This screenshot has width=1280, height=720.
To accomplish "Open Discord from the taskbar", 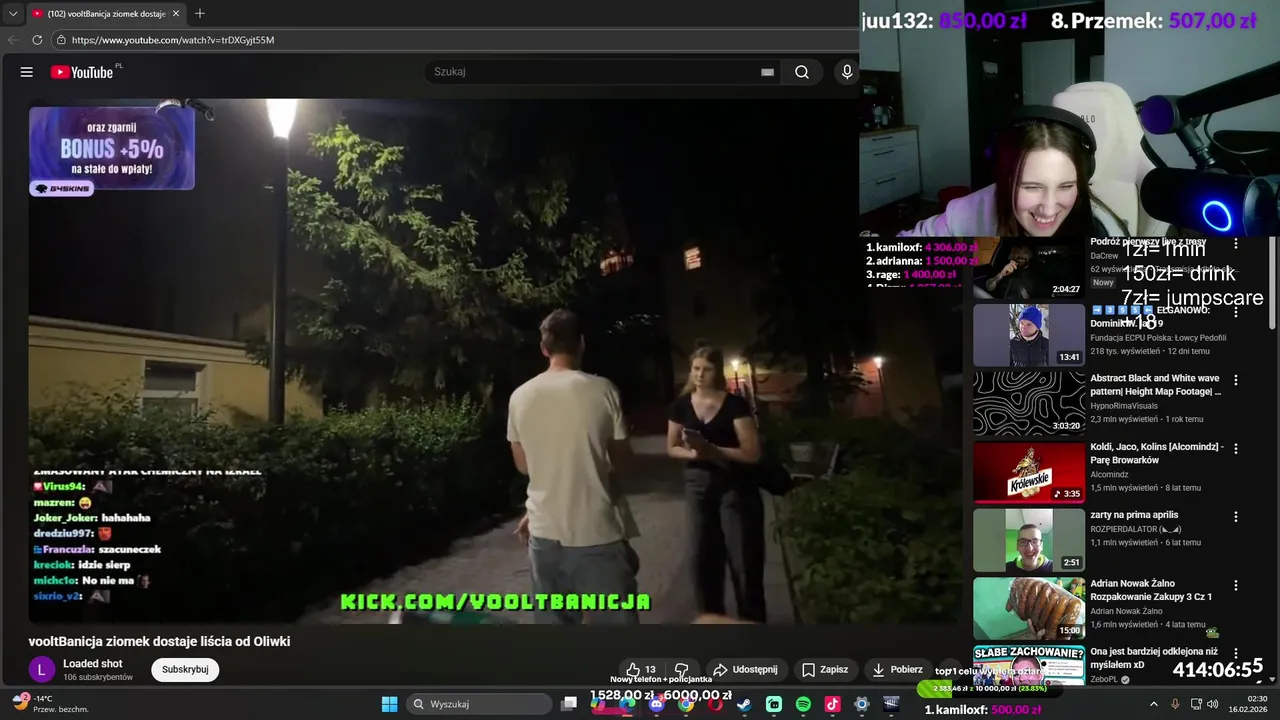I will [x=656, y=704].
